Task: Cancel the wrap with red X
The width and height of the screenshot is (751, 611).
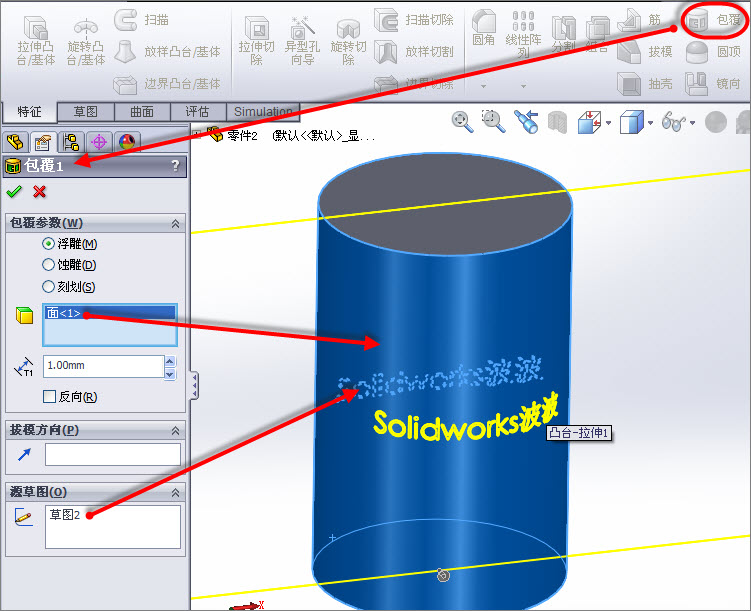Action: 39,192
